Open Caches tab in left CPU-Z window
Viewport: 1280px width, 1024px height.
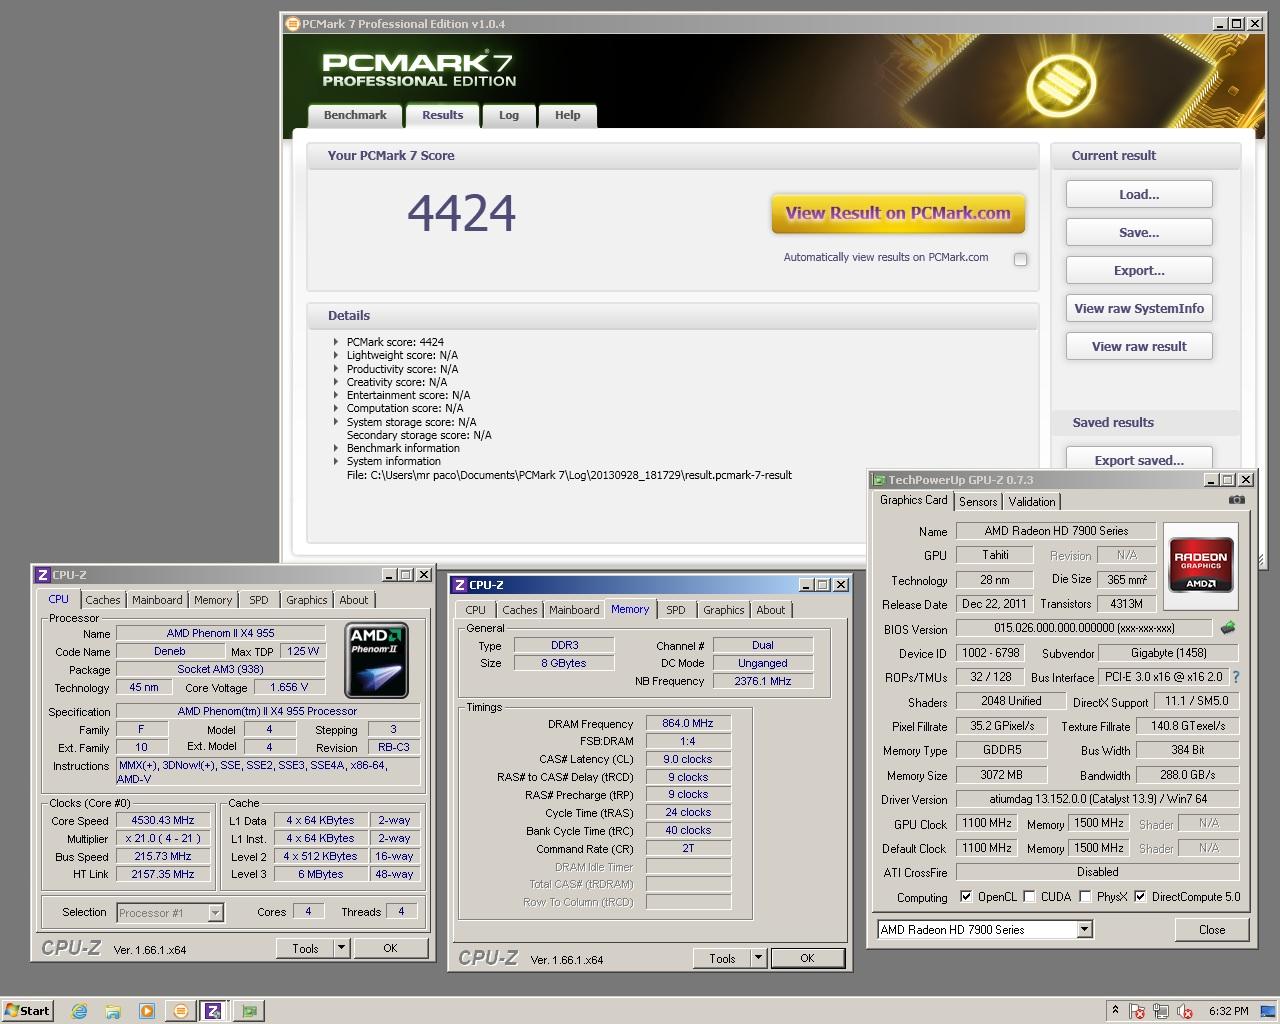click(102, 600)
